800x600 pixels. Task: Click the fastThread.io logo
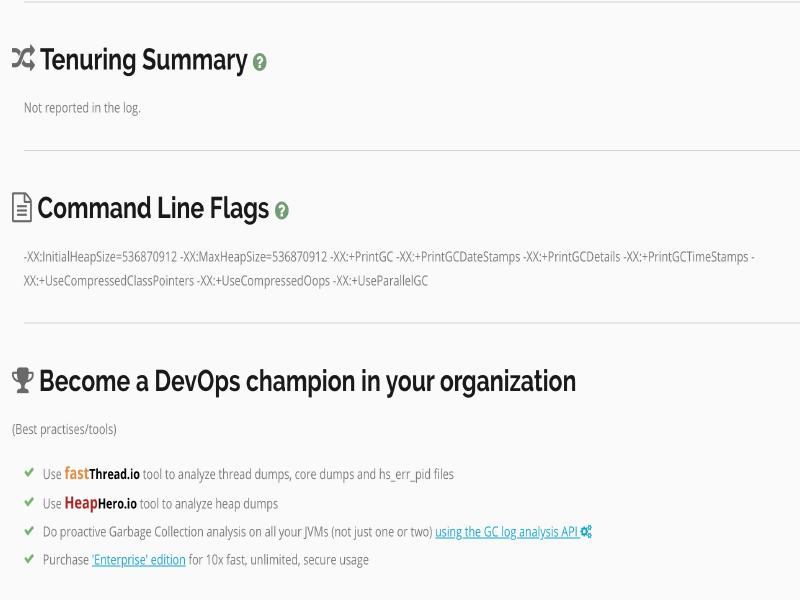102,474
